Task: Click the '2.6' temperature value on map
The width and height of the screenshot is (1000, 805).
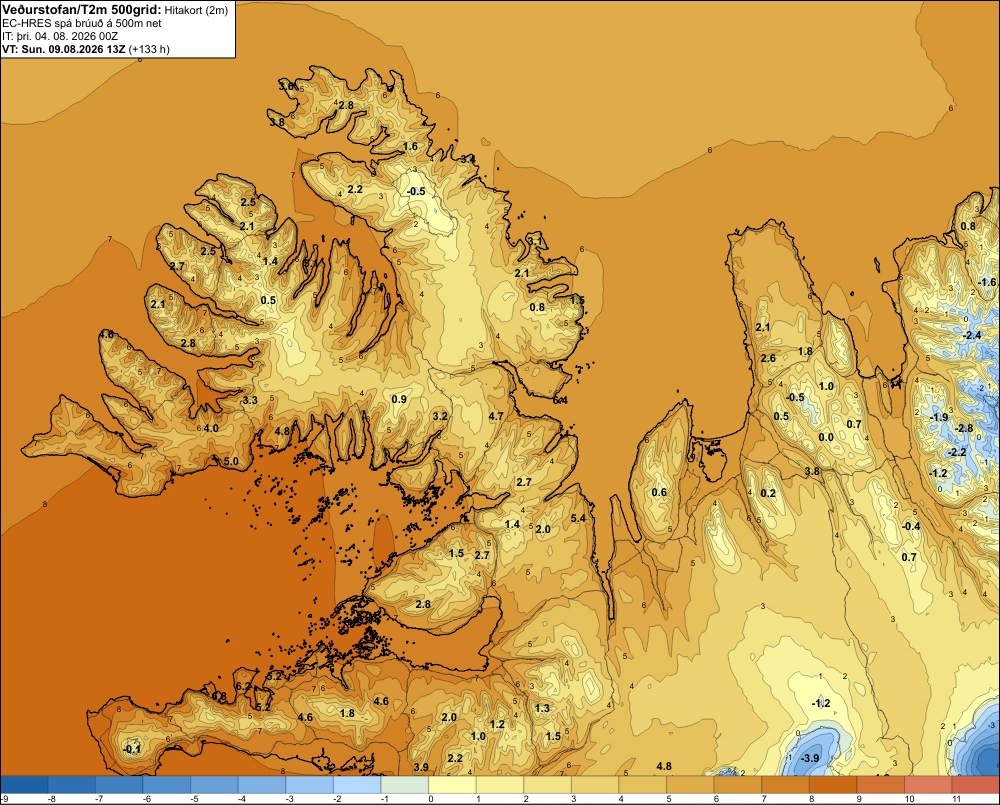Action: click(768, 358)
